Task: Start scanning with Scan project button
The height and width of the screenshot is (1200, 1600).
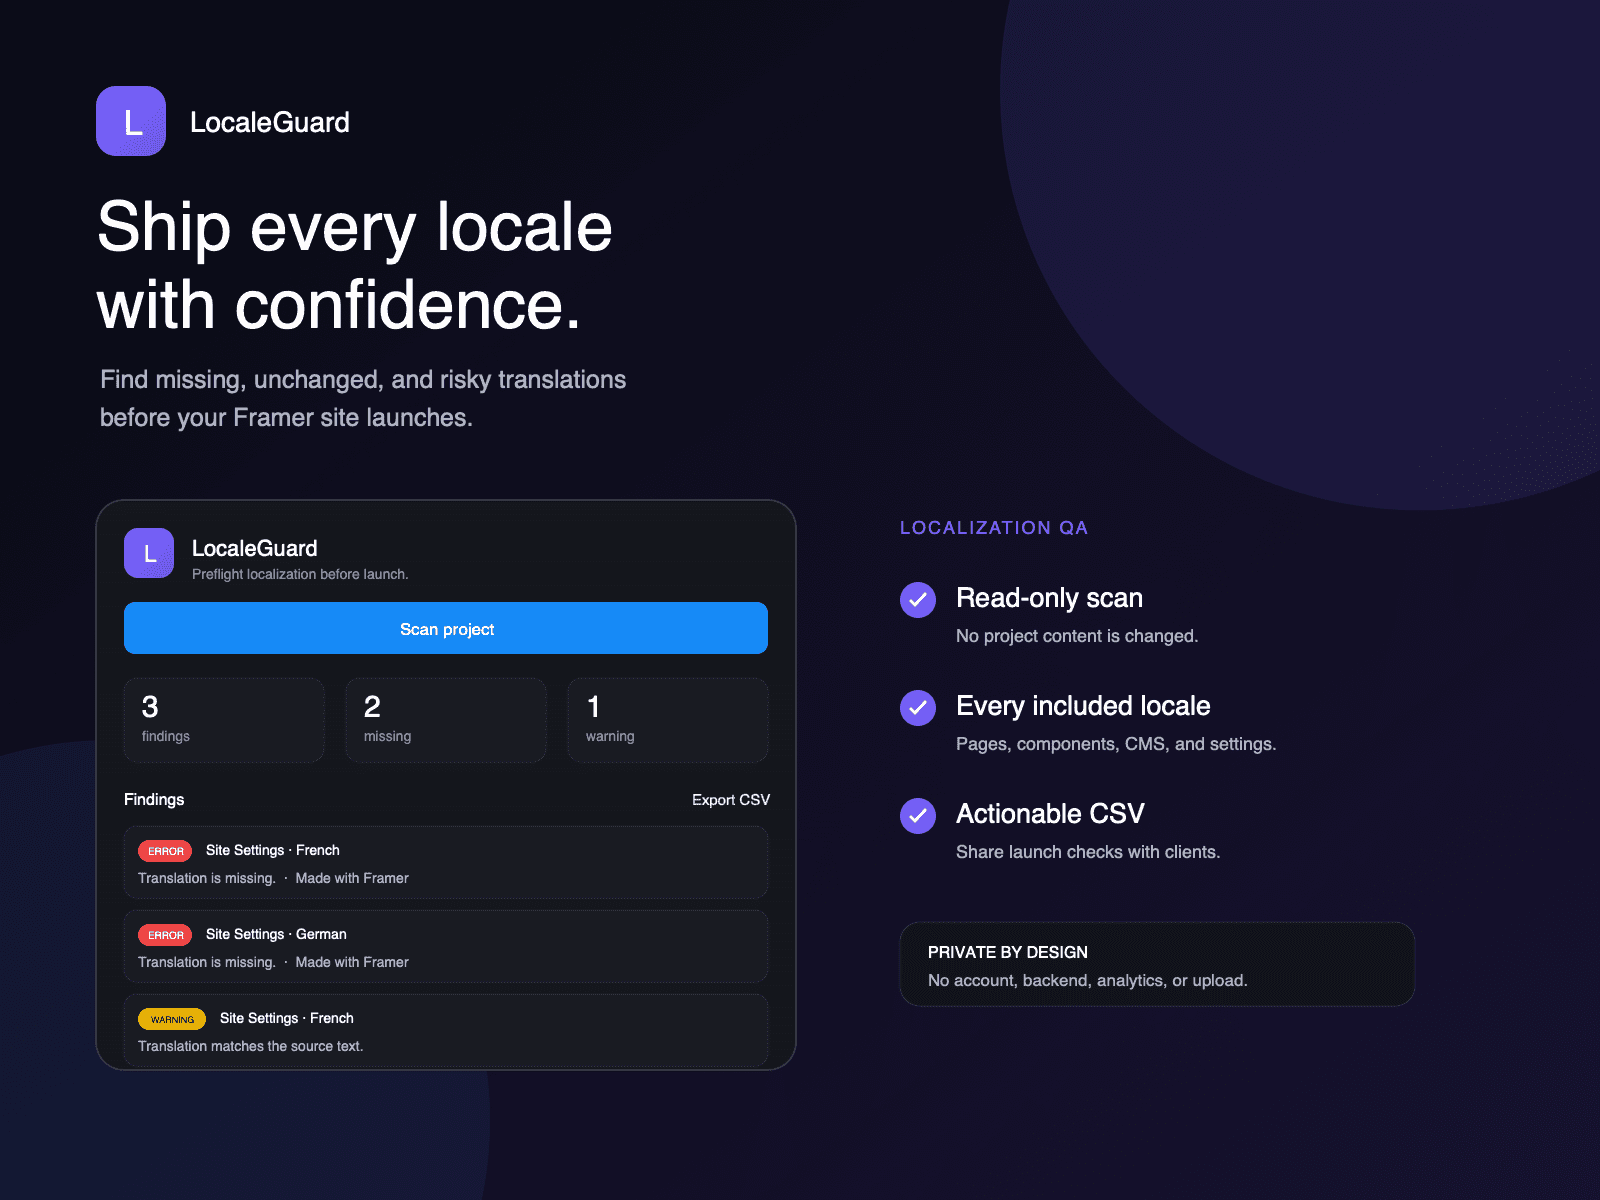Action: [446, 628]
